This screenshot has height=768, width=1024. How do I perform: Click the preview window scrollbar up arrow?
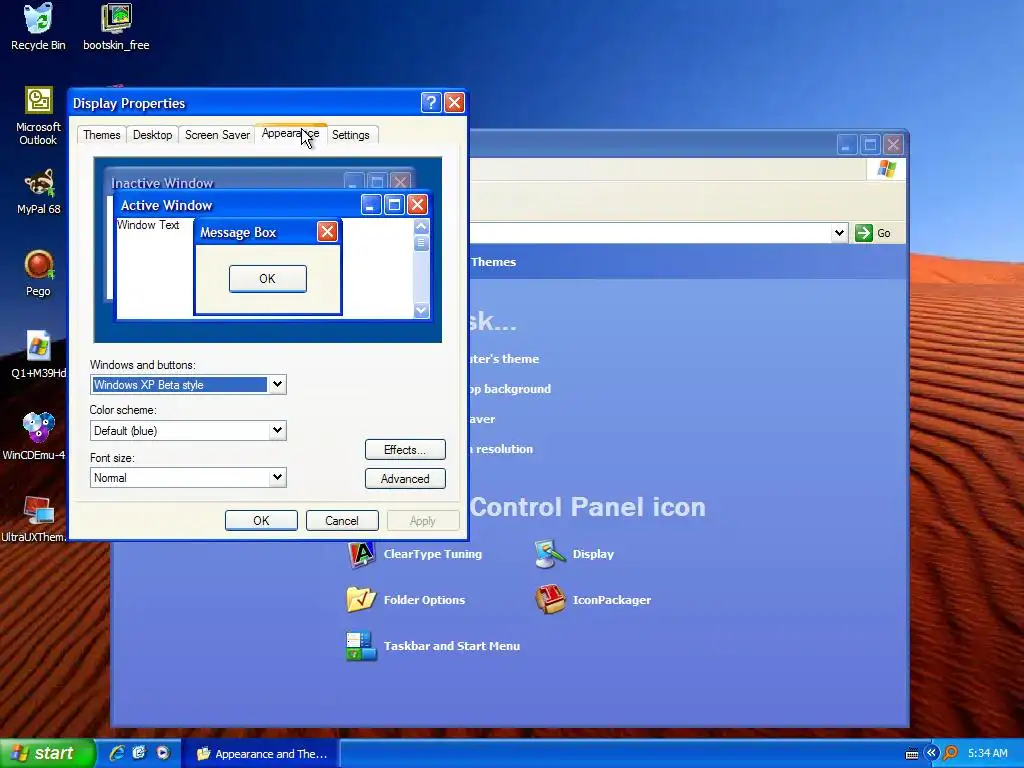[421, 227]
